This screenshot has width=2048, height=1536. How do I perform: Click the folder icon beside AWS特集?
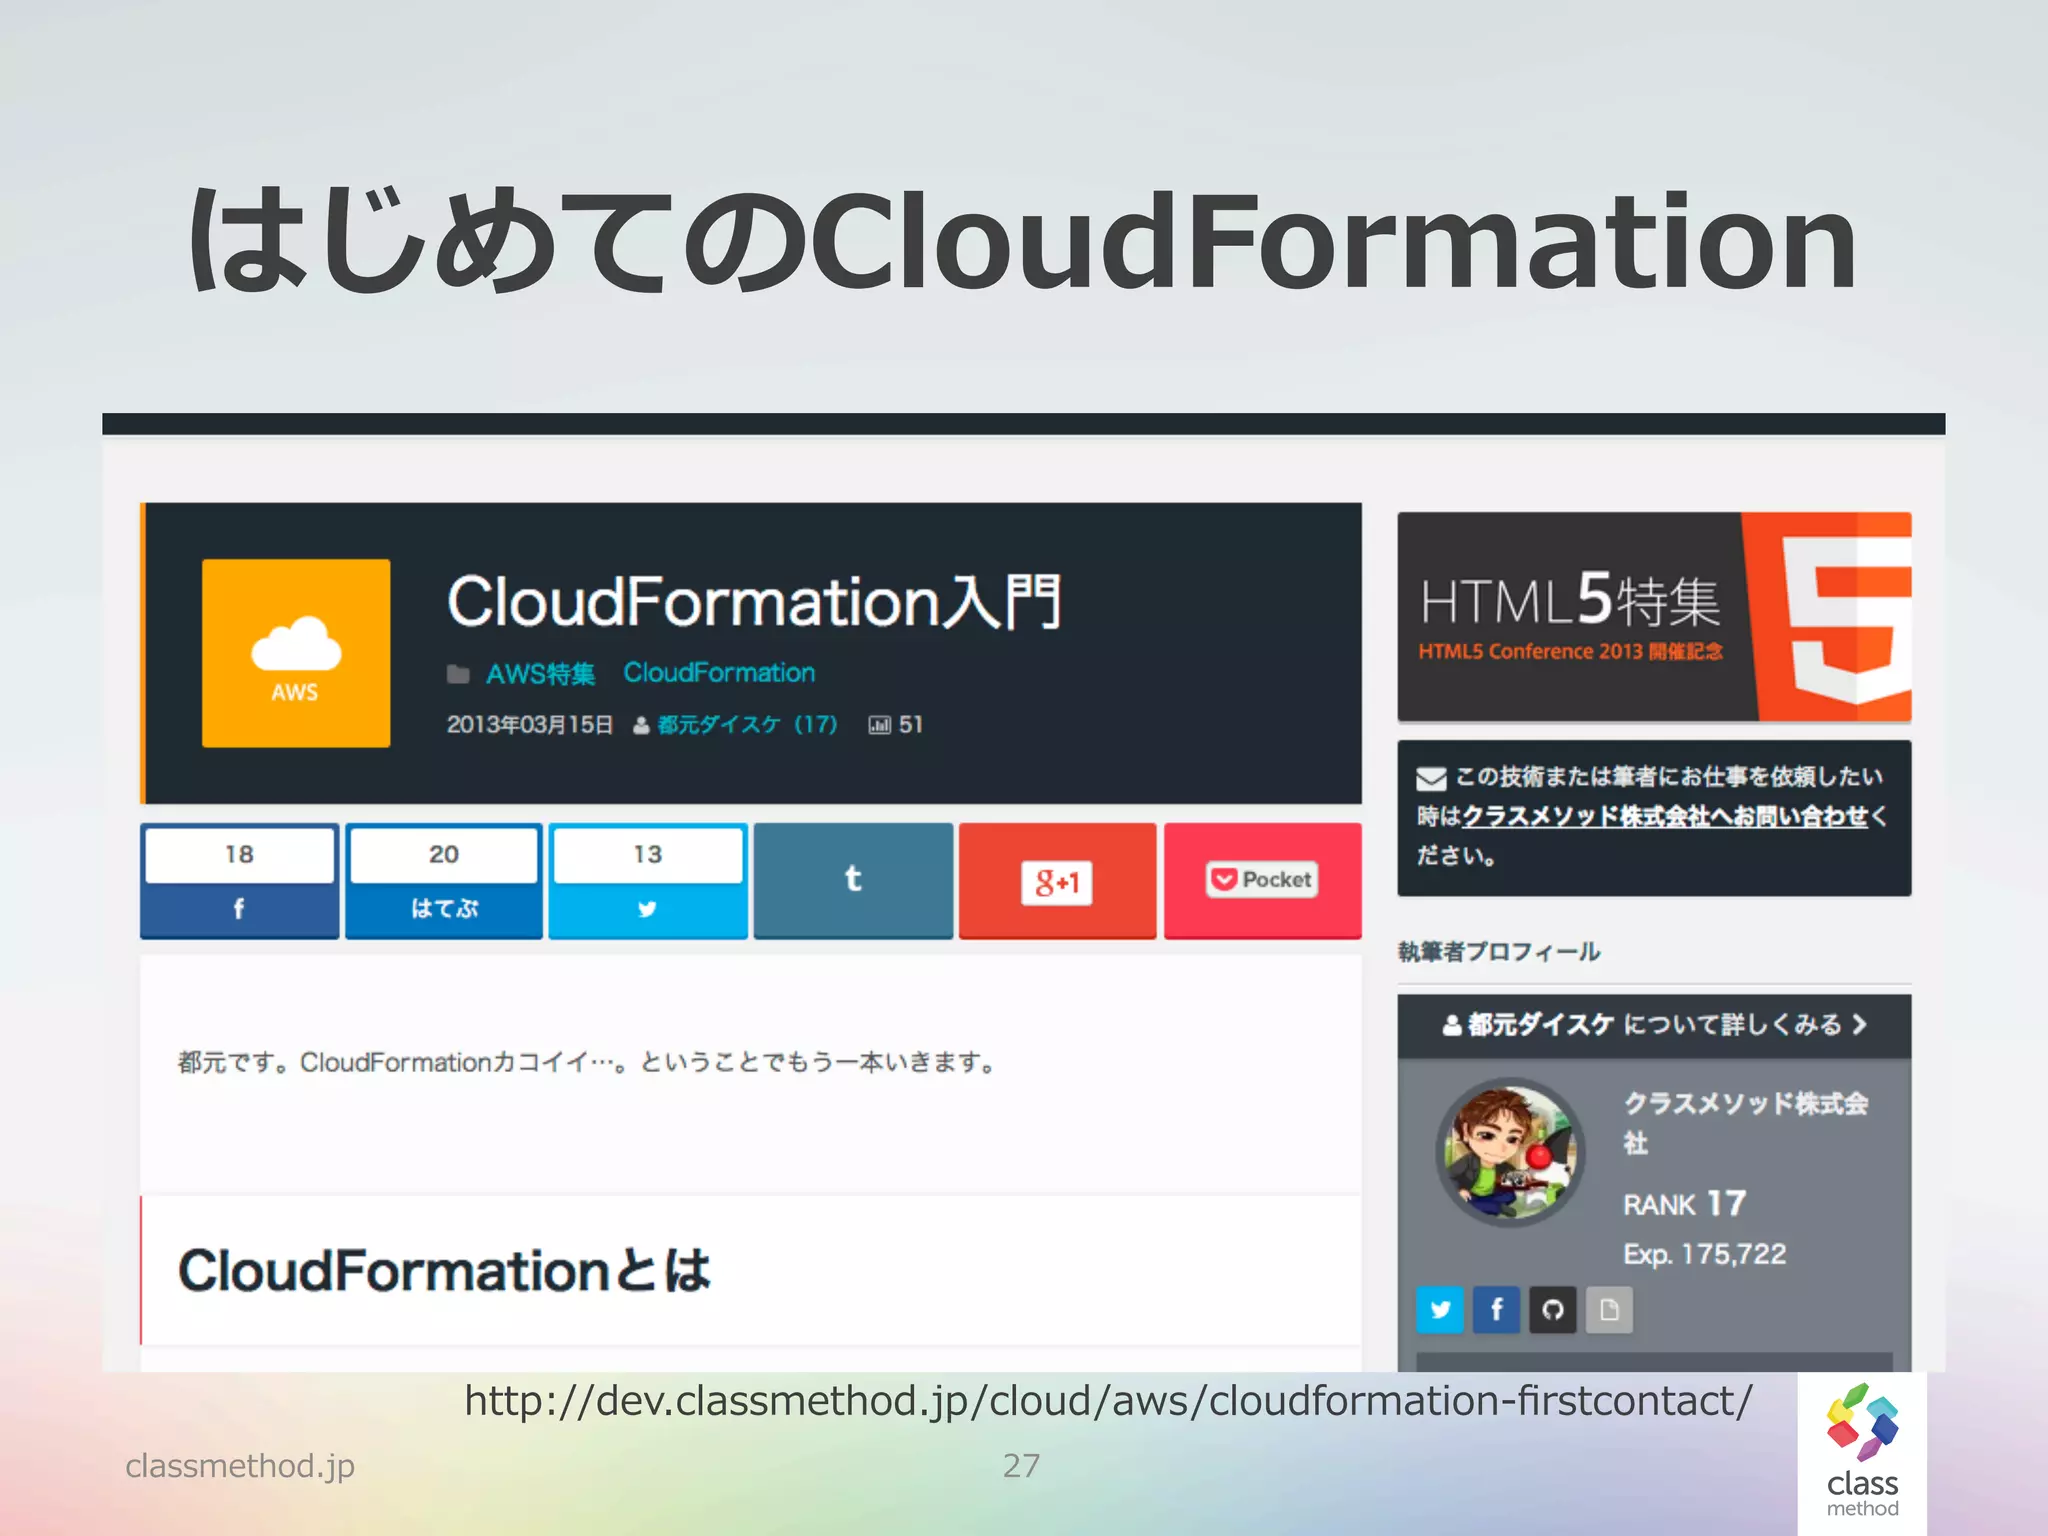[x=458, y=674]
